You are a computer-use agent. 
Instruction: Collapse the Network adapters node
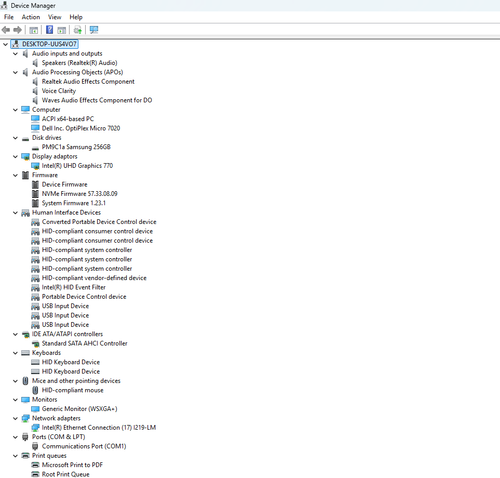[x=15, y=418]
